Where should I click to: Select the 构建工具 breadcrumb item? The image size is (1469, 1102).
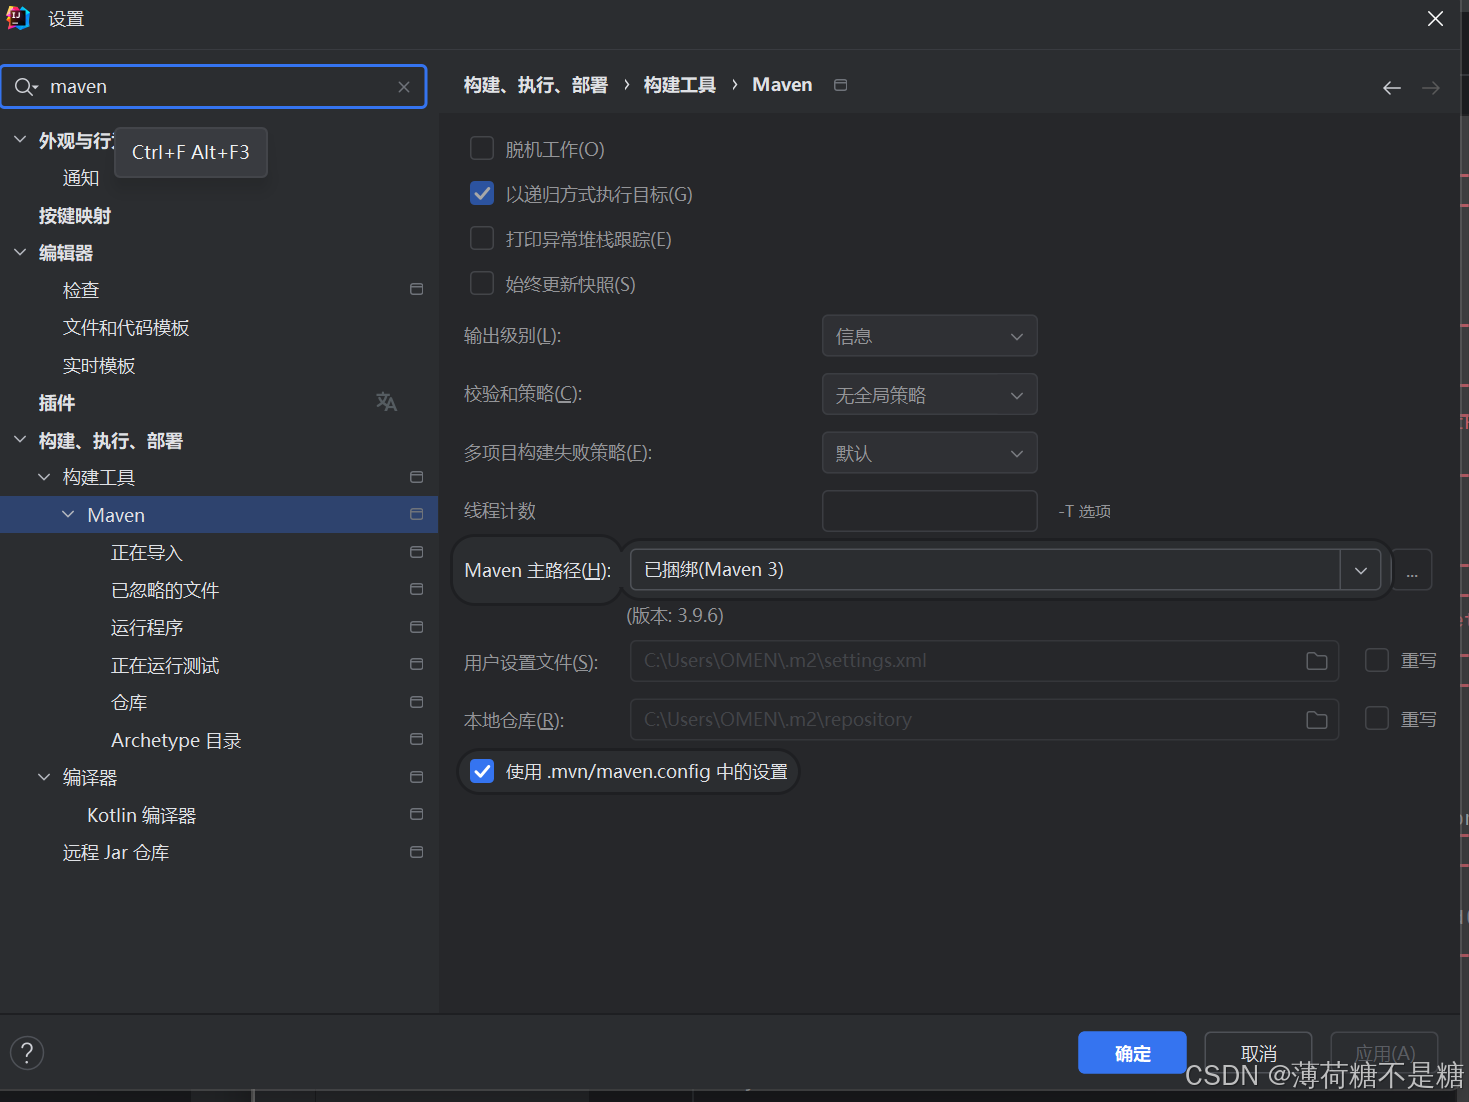coord(679,84)
